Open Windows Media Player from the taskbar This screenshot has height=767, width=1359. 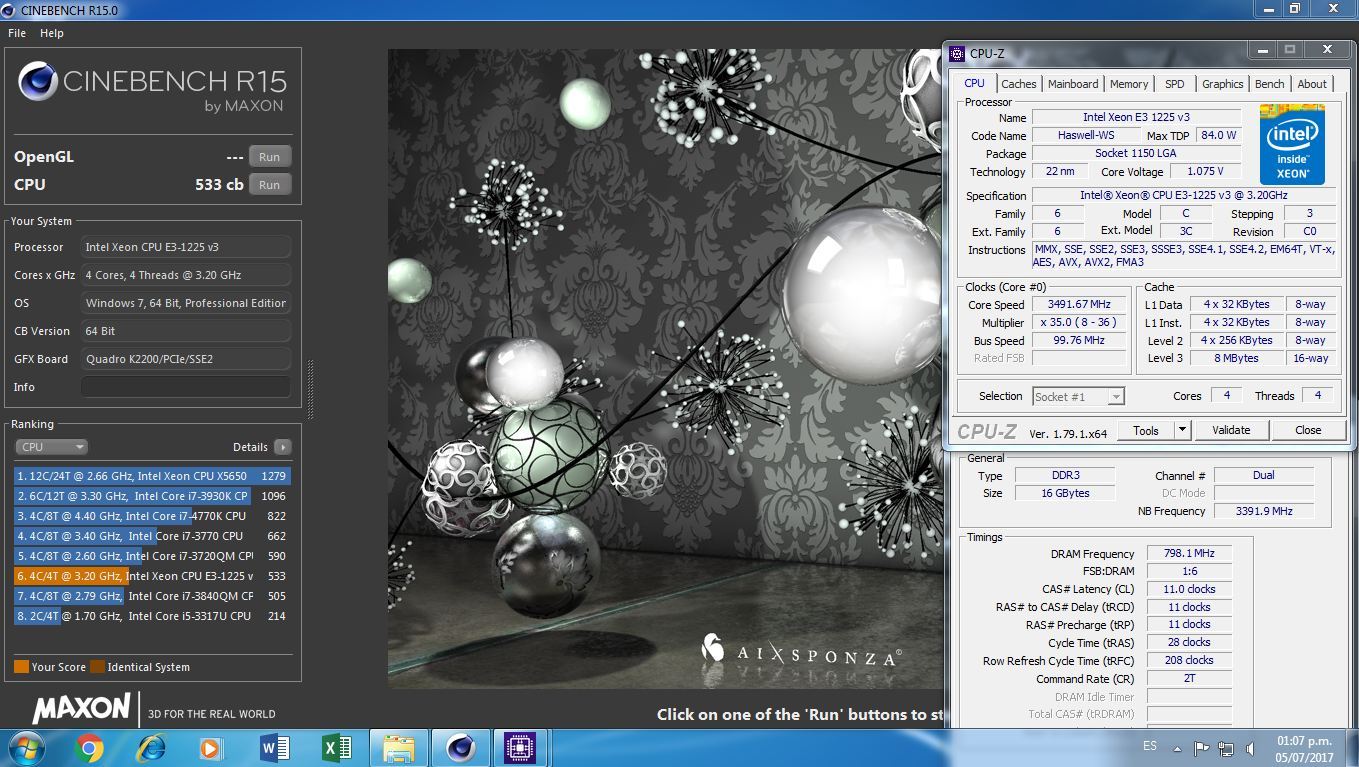[x=211, y=748]
